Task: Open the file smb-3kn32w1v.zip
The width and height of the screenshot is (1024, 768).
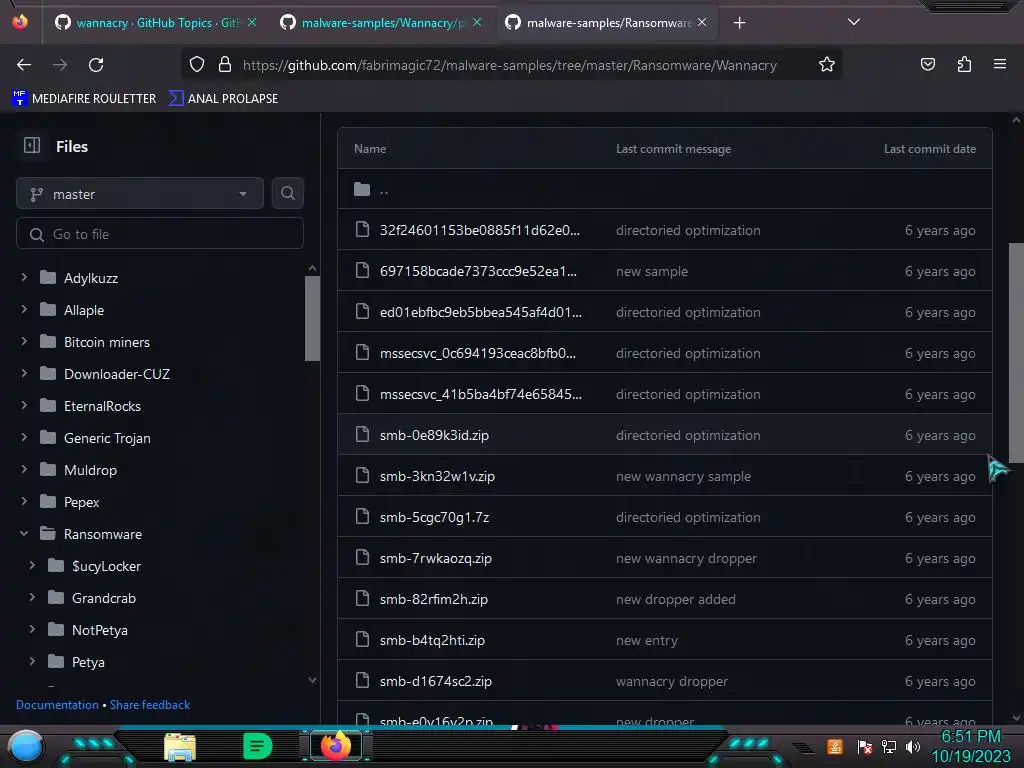Action: coord(437,476)
